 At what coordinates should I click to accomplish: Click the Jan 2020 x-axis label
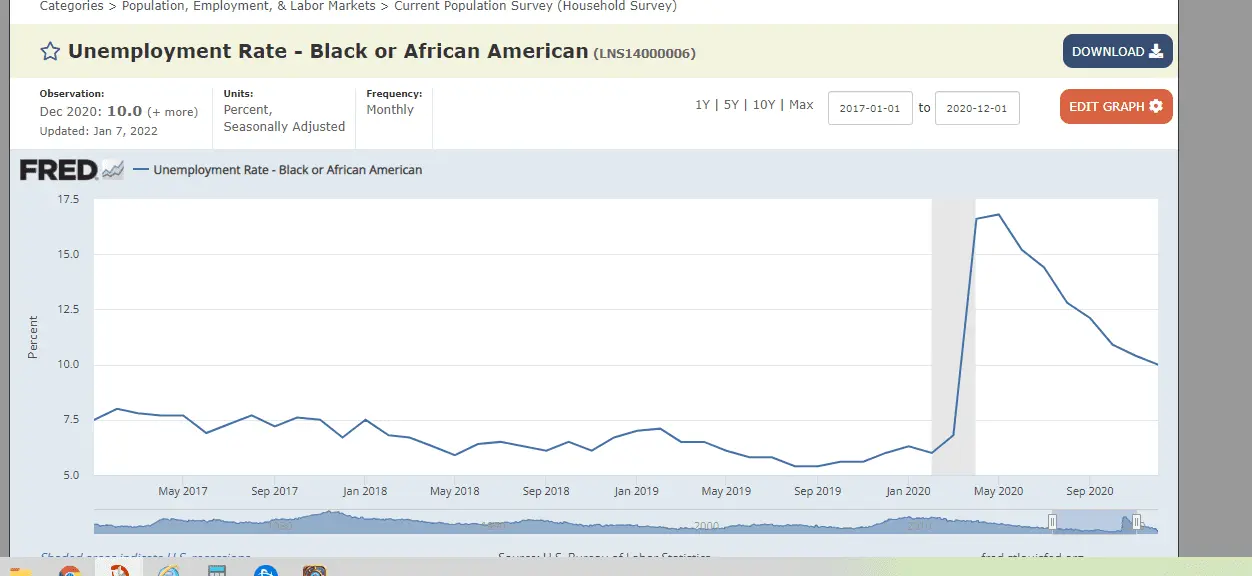(x=908, y=491)
